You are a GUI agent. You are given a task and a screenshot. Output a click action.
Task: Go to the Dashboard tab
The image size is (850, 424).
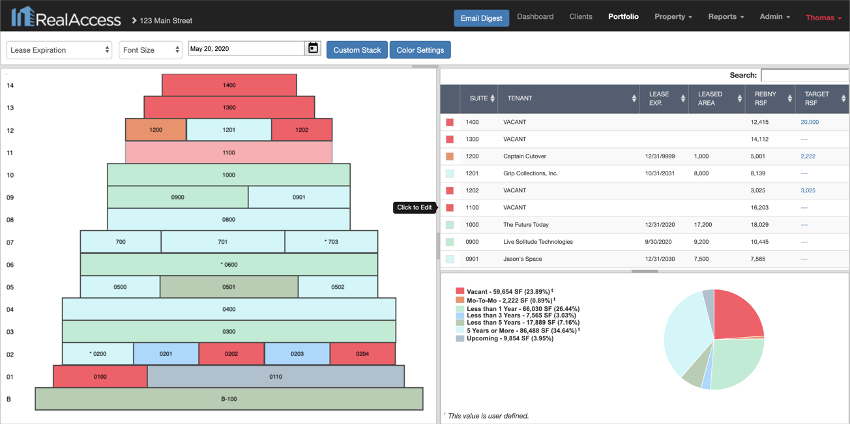(535, 17)
